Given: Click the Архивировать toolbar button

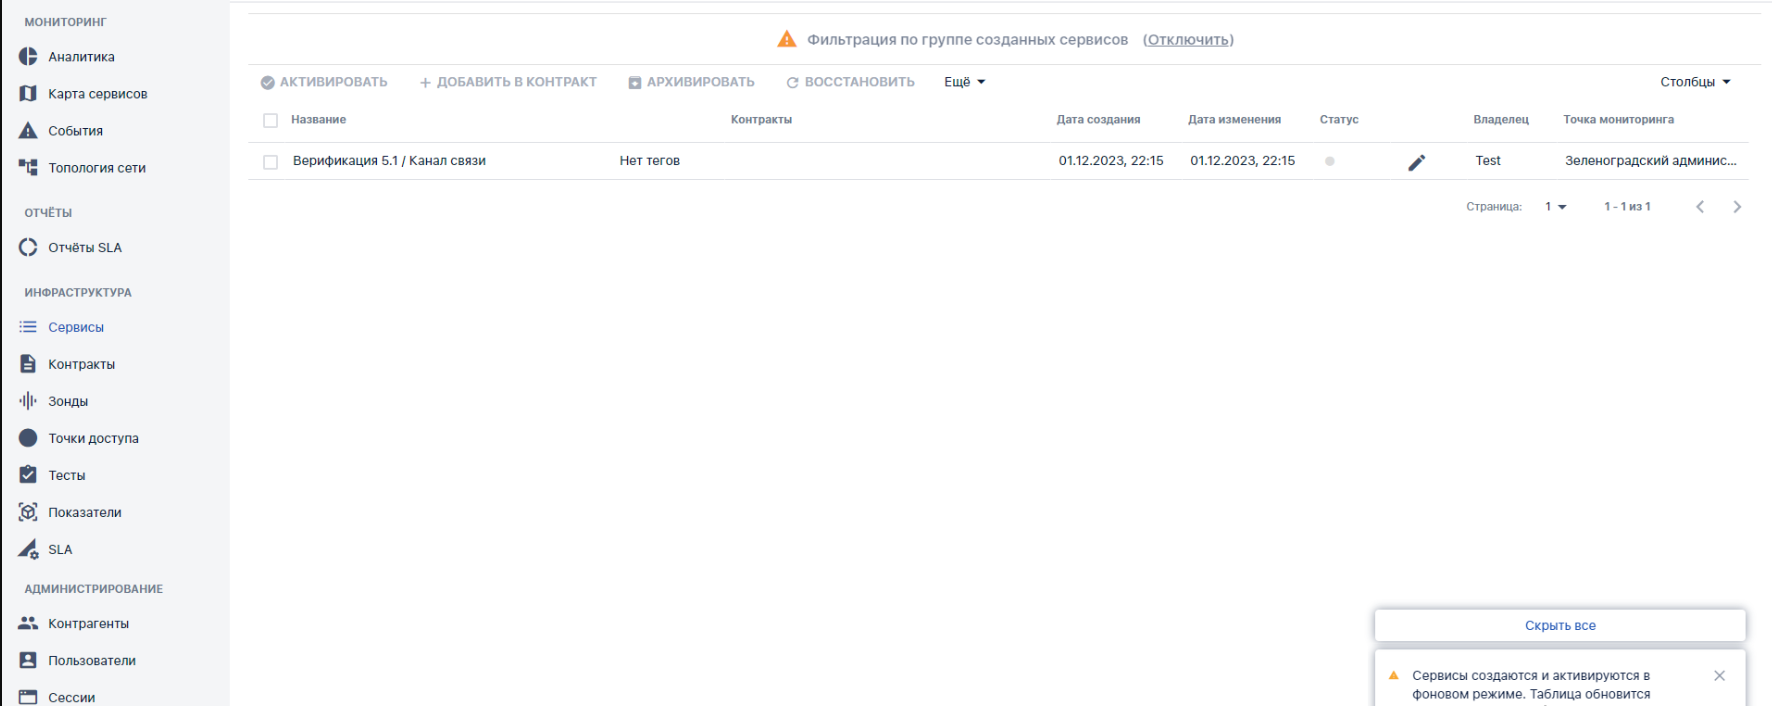Looking at the screenshot, I should tap(691, 82).
